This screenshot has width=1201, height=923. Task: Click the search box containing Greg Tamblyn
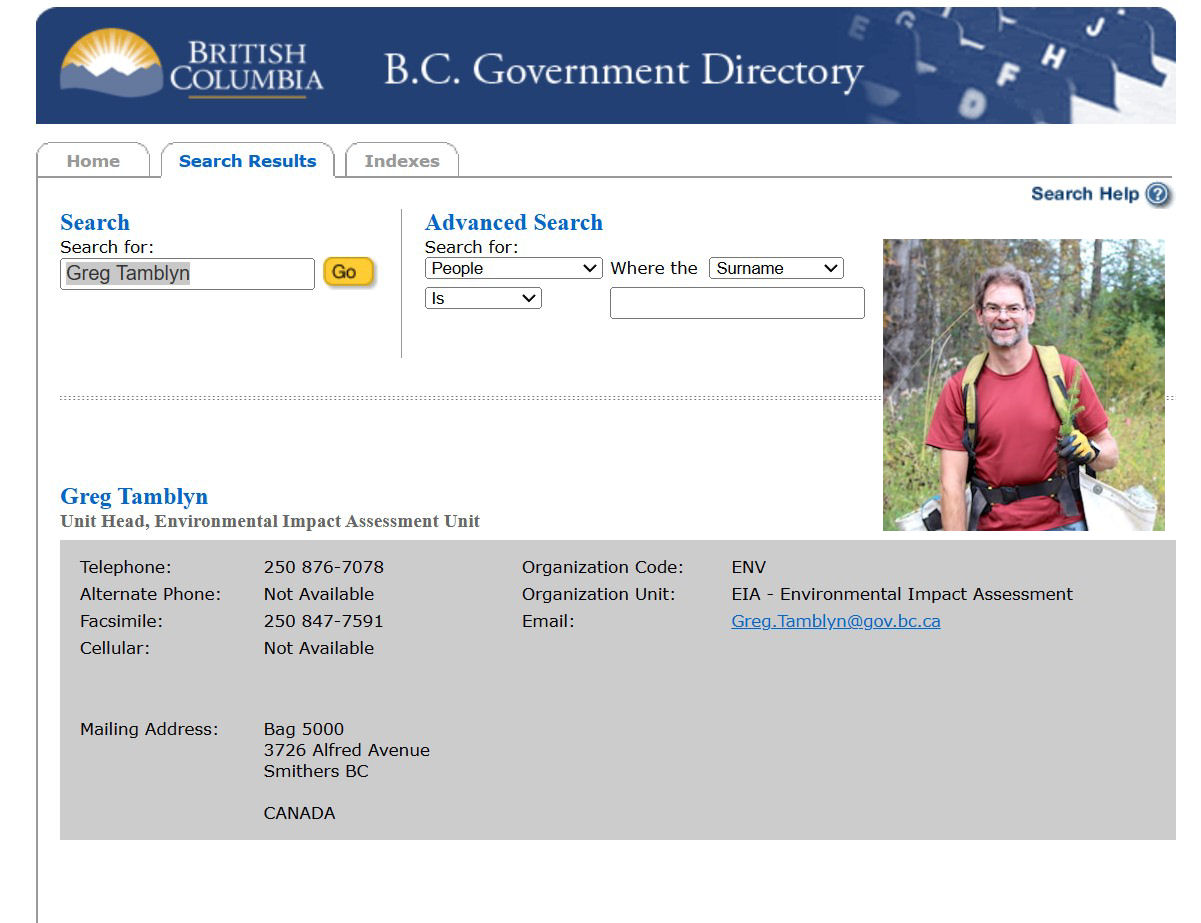(x=187, y=274)
